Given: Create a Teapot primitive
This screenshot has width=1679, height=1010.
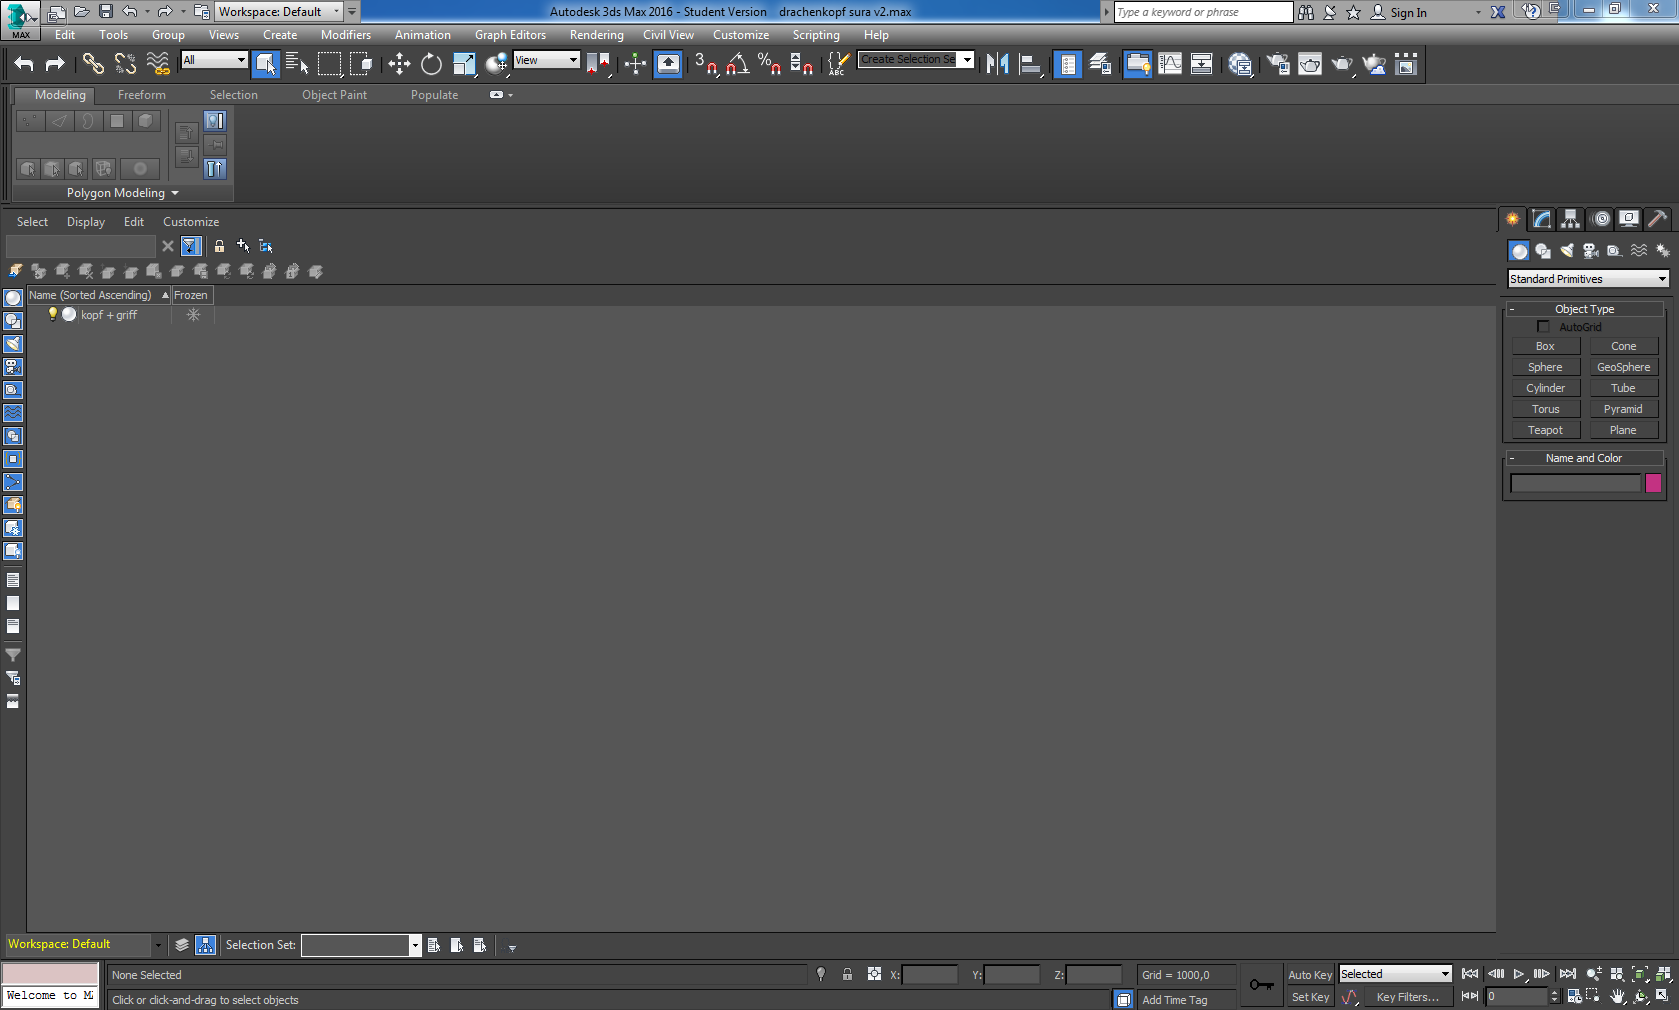Looking at the screenshot, I should (x=1545, y=429).
